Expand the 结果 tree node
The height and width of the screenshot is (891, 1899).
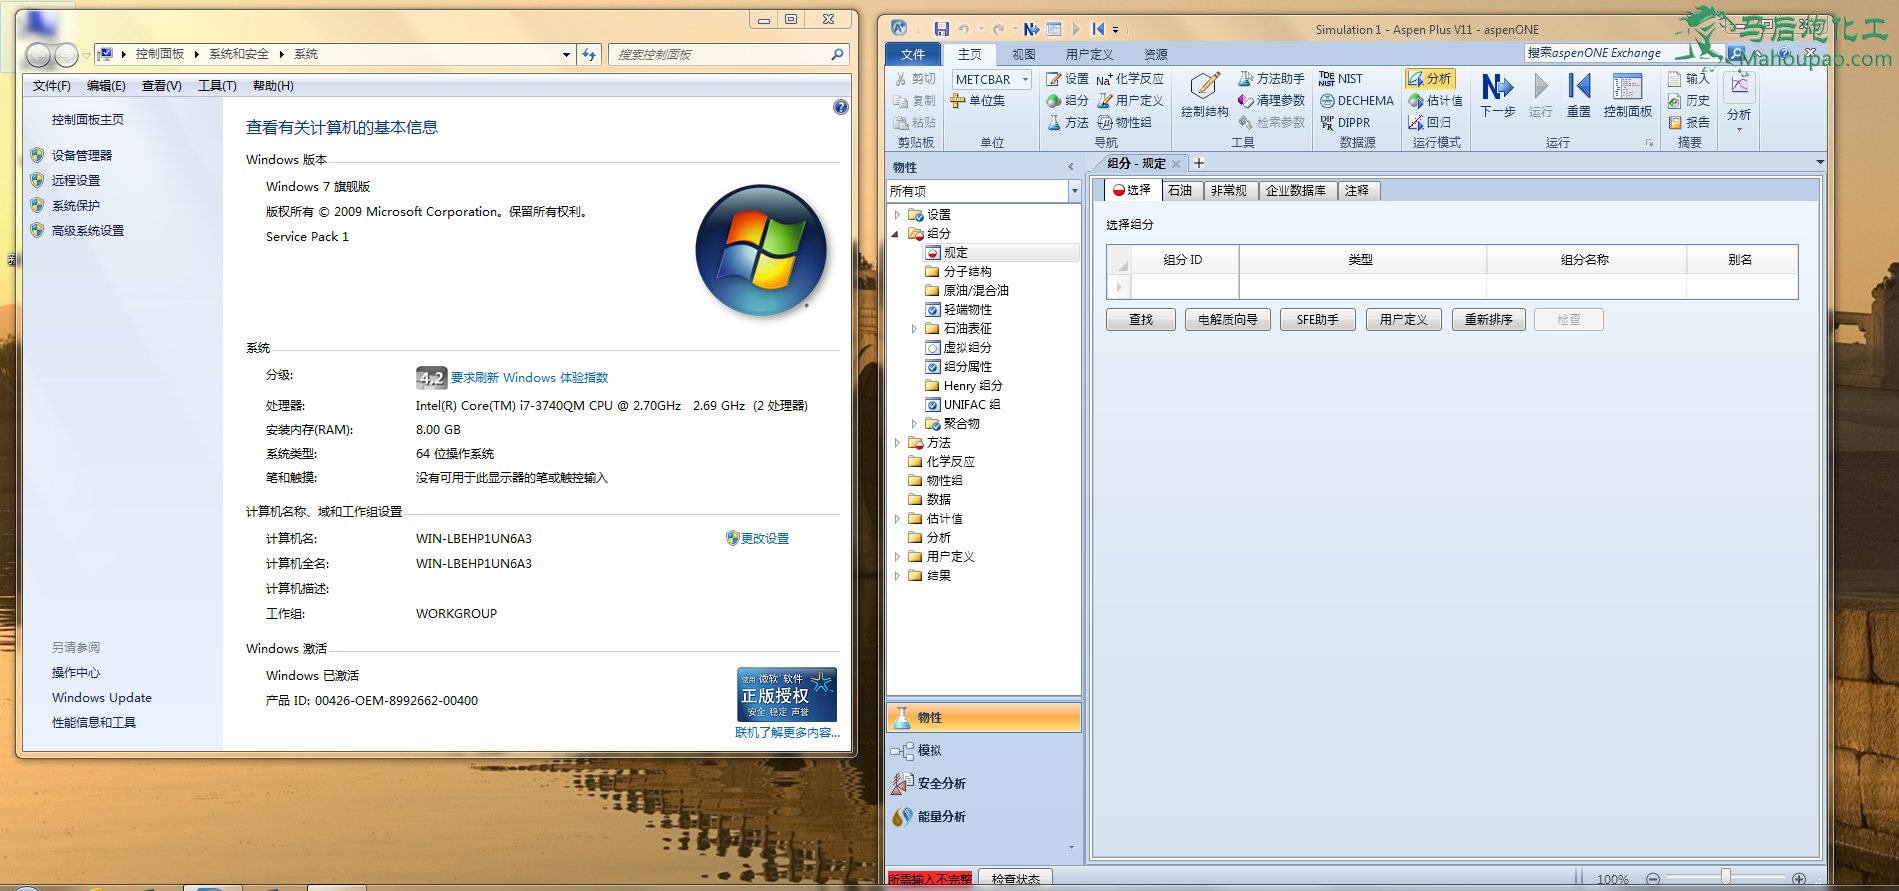[x=897, y=576]
